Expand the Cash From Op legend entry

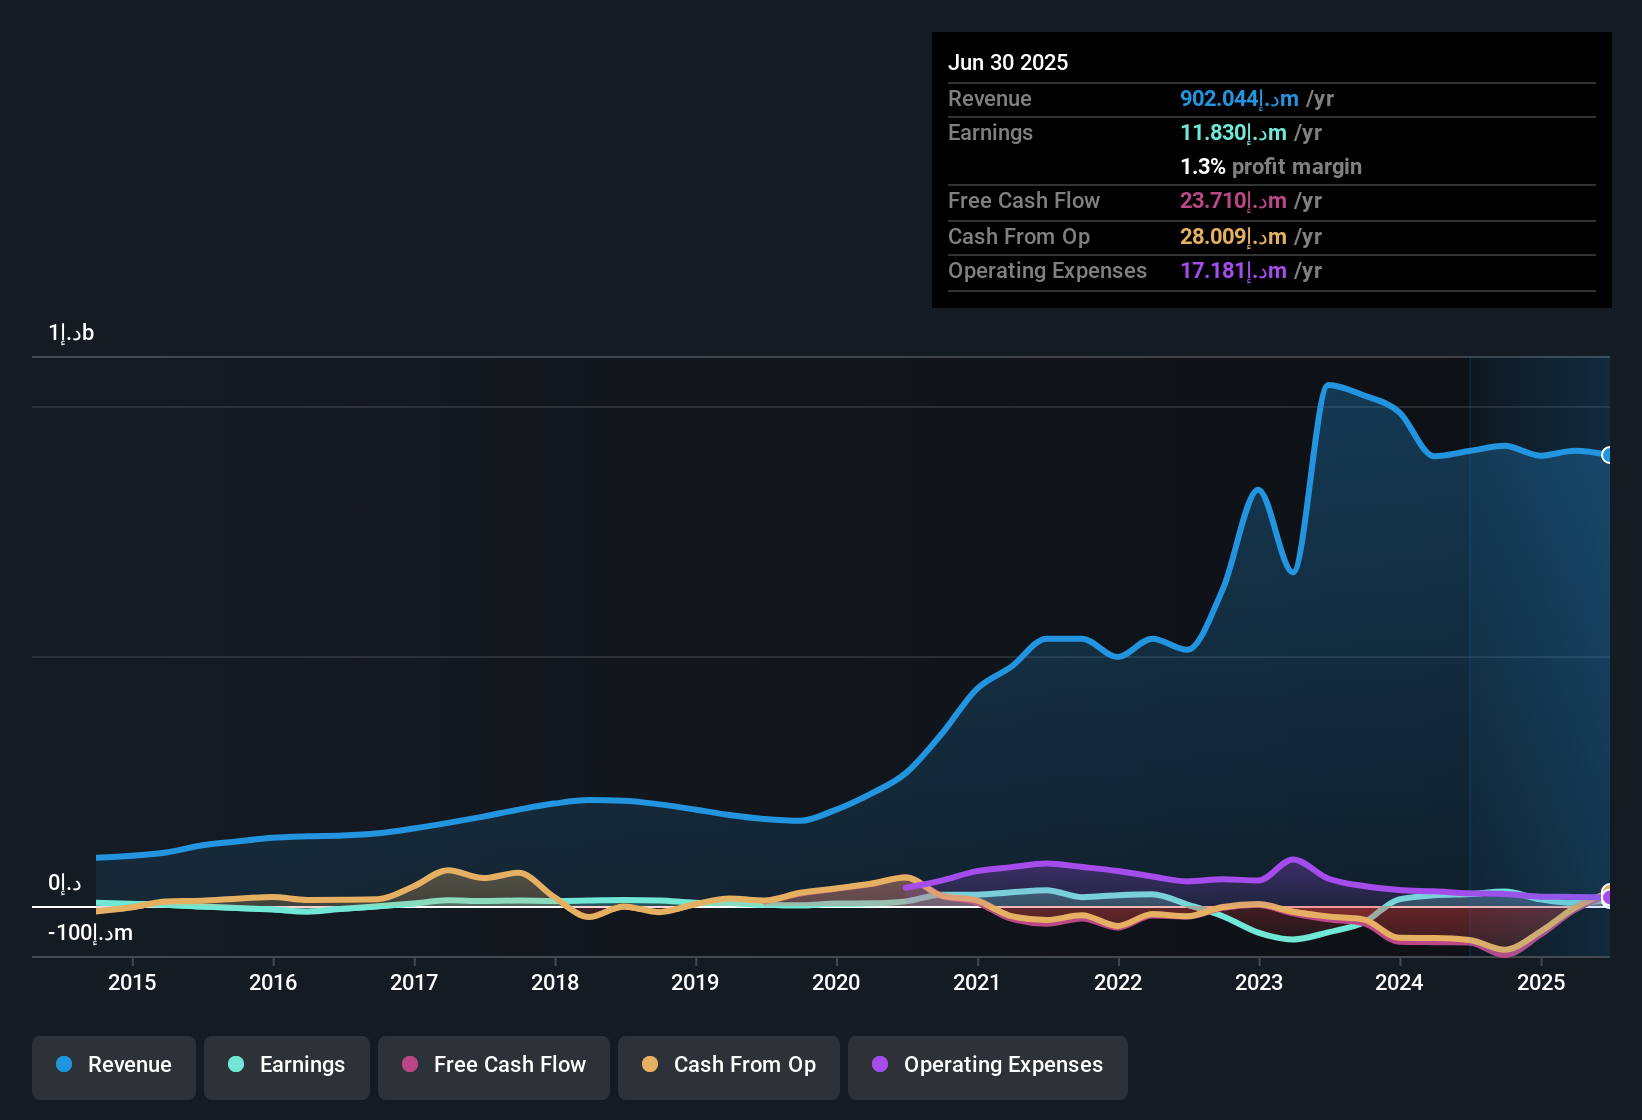728,1065
